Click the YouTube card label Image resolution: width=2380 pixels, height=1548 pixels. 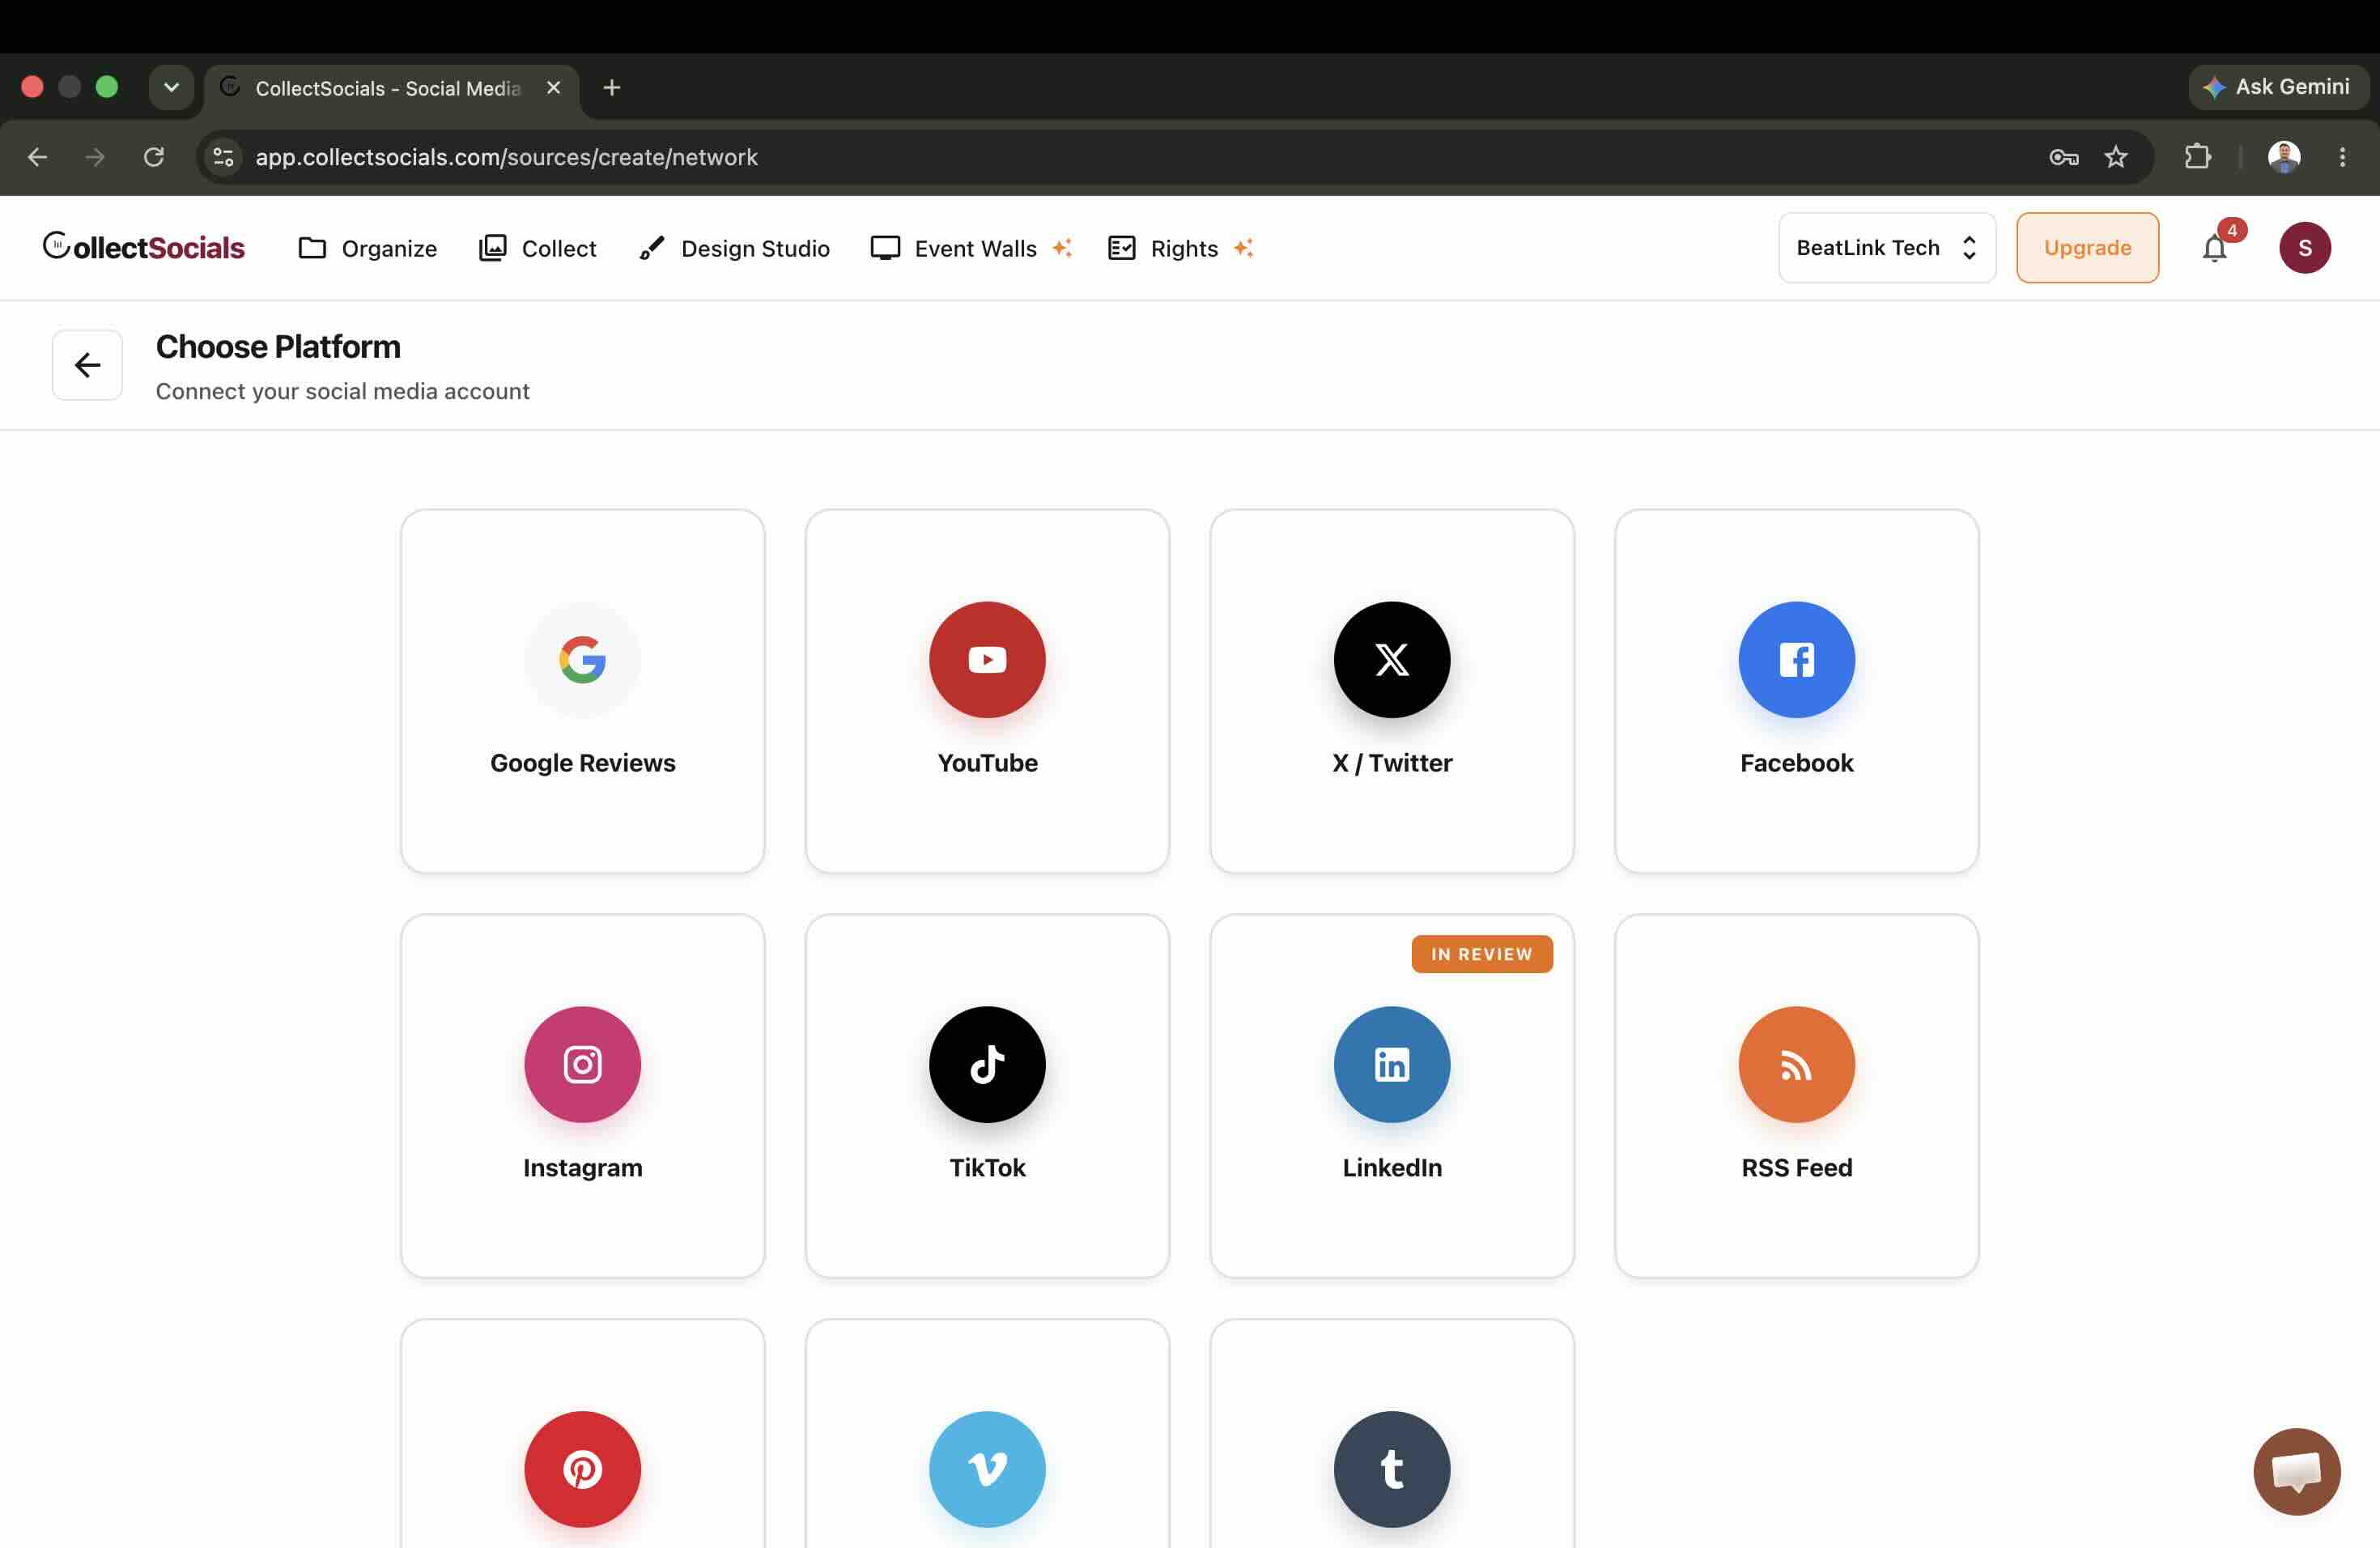click(x=987, y=762)
